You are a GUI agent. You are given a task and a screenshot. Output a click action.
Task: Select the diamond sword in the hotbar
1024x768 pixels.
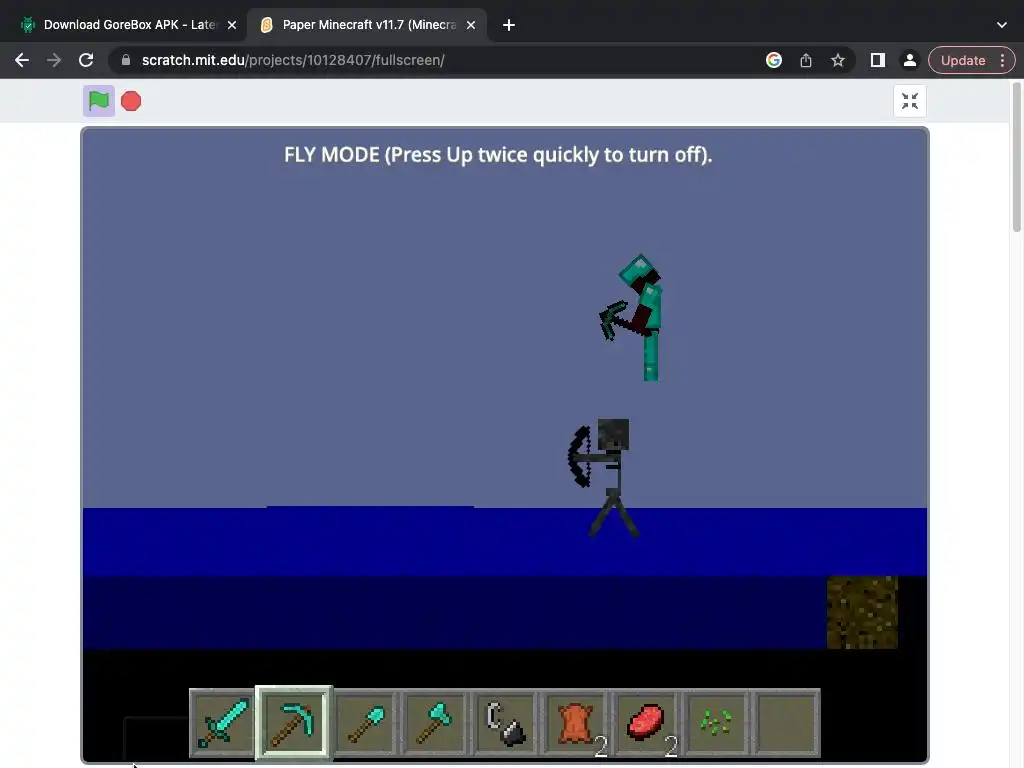[224, 723]
